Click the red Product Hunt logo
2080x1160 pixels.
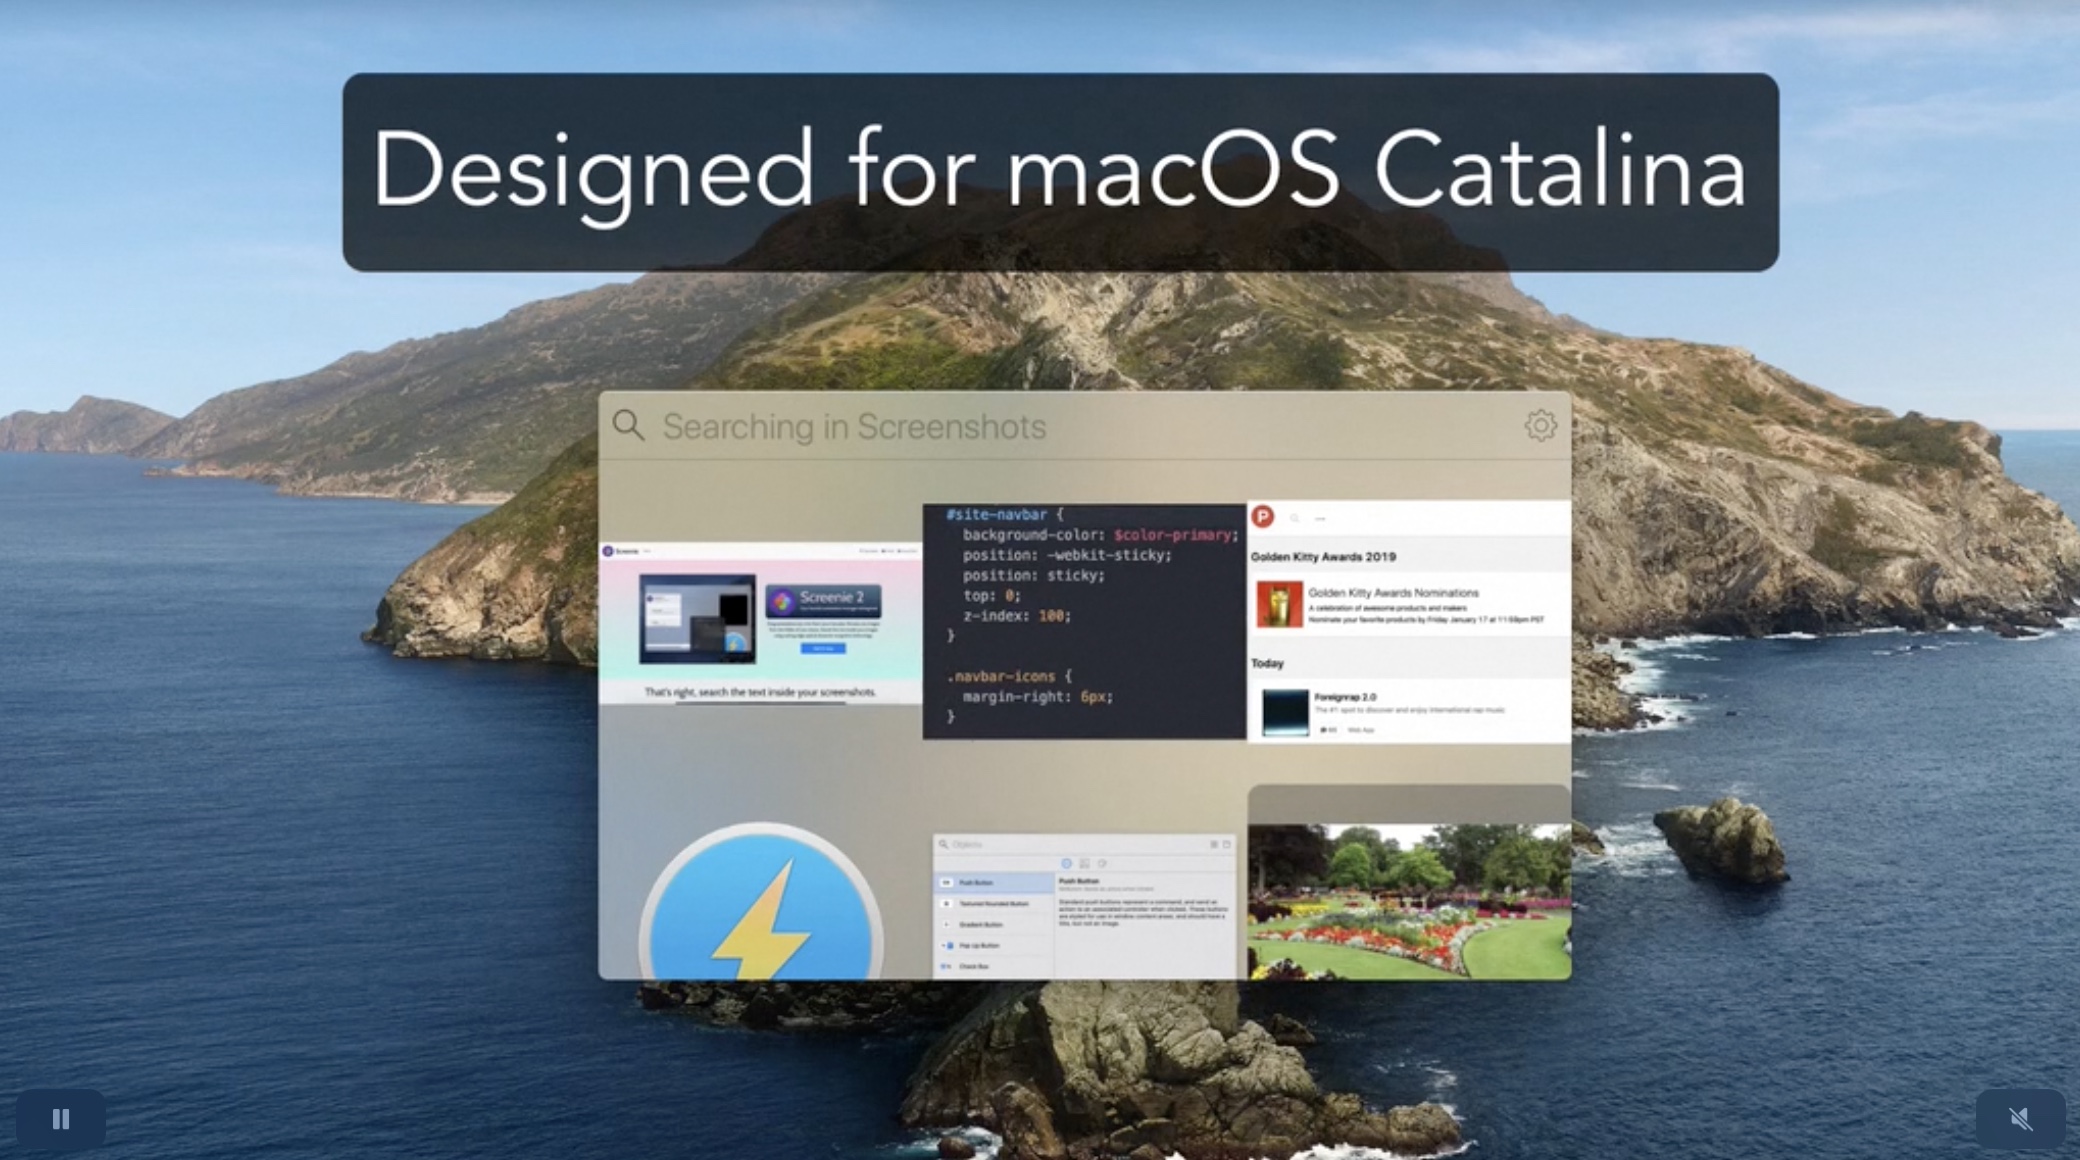coord(1263,517)
